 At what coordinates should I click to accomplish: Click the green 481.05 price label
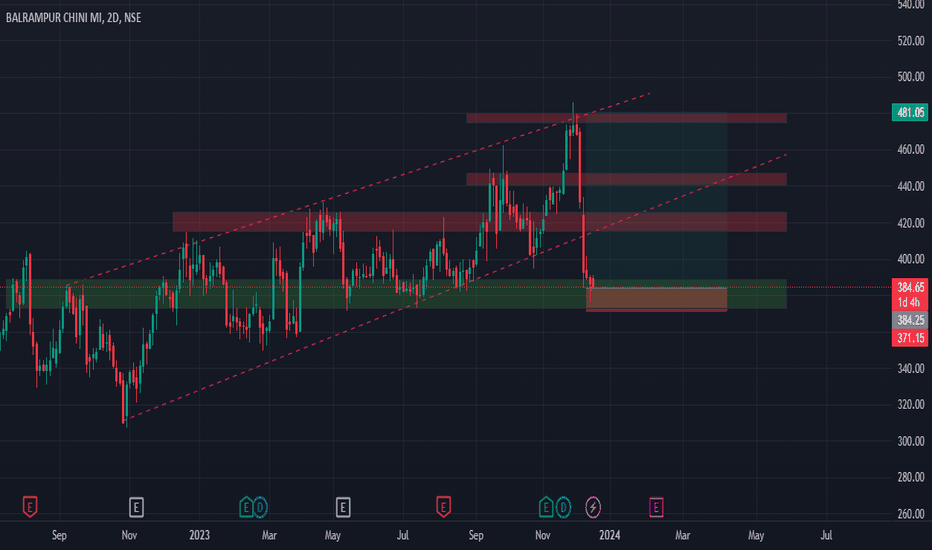909,112
